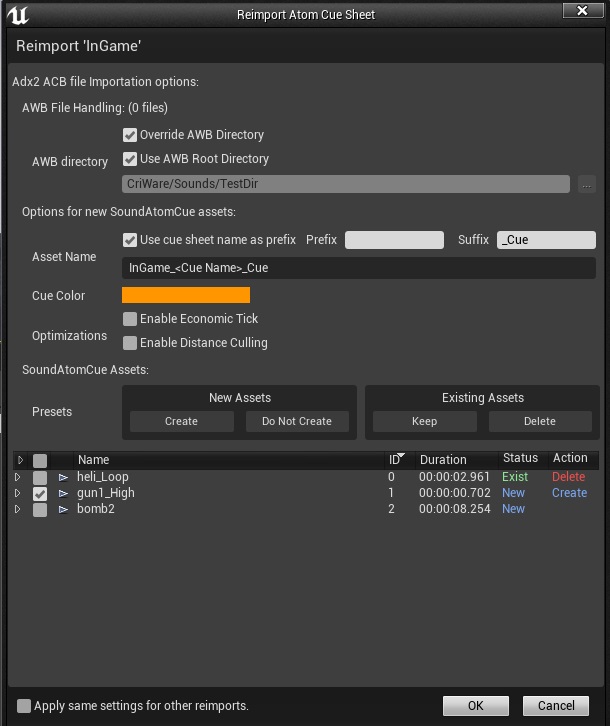The image size is (610, 726).
Task: Select the heli_Loop cue name
Action: coord(103,477)
